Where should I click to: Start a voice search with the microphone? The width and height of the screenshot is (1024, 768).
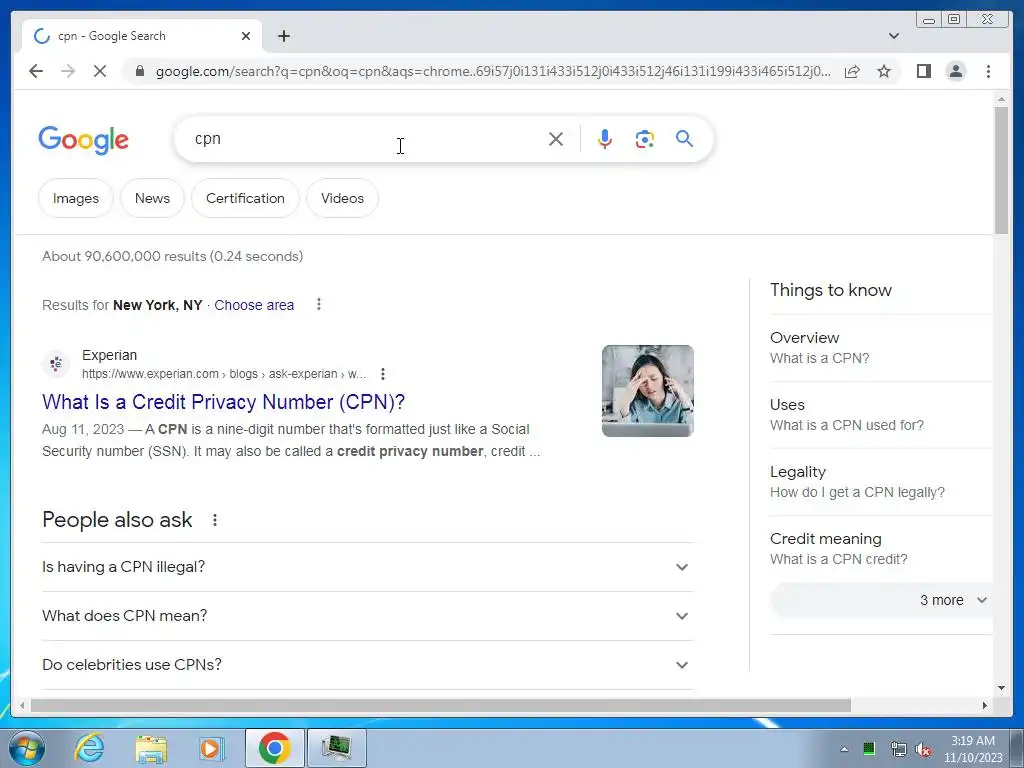point(605,138)
